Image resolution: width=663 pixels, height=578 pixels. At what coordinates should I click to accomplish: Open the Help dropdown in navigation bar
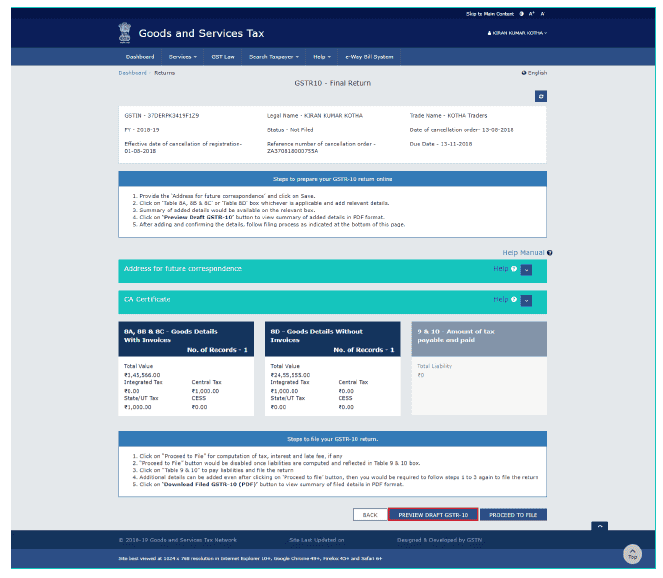[x=322, y=57]
